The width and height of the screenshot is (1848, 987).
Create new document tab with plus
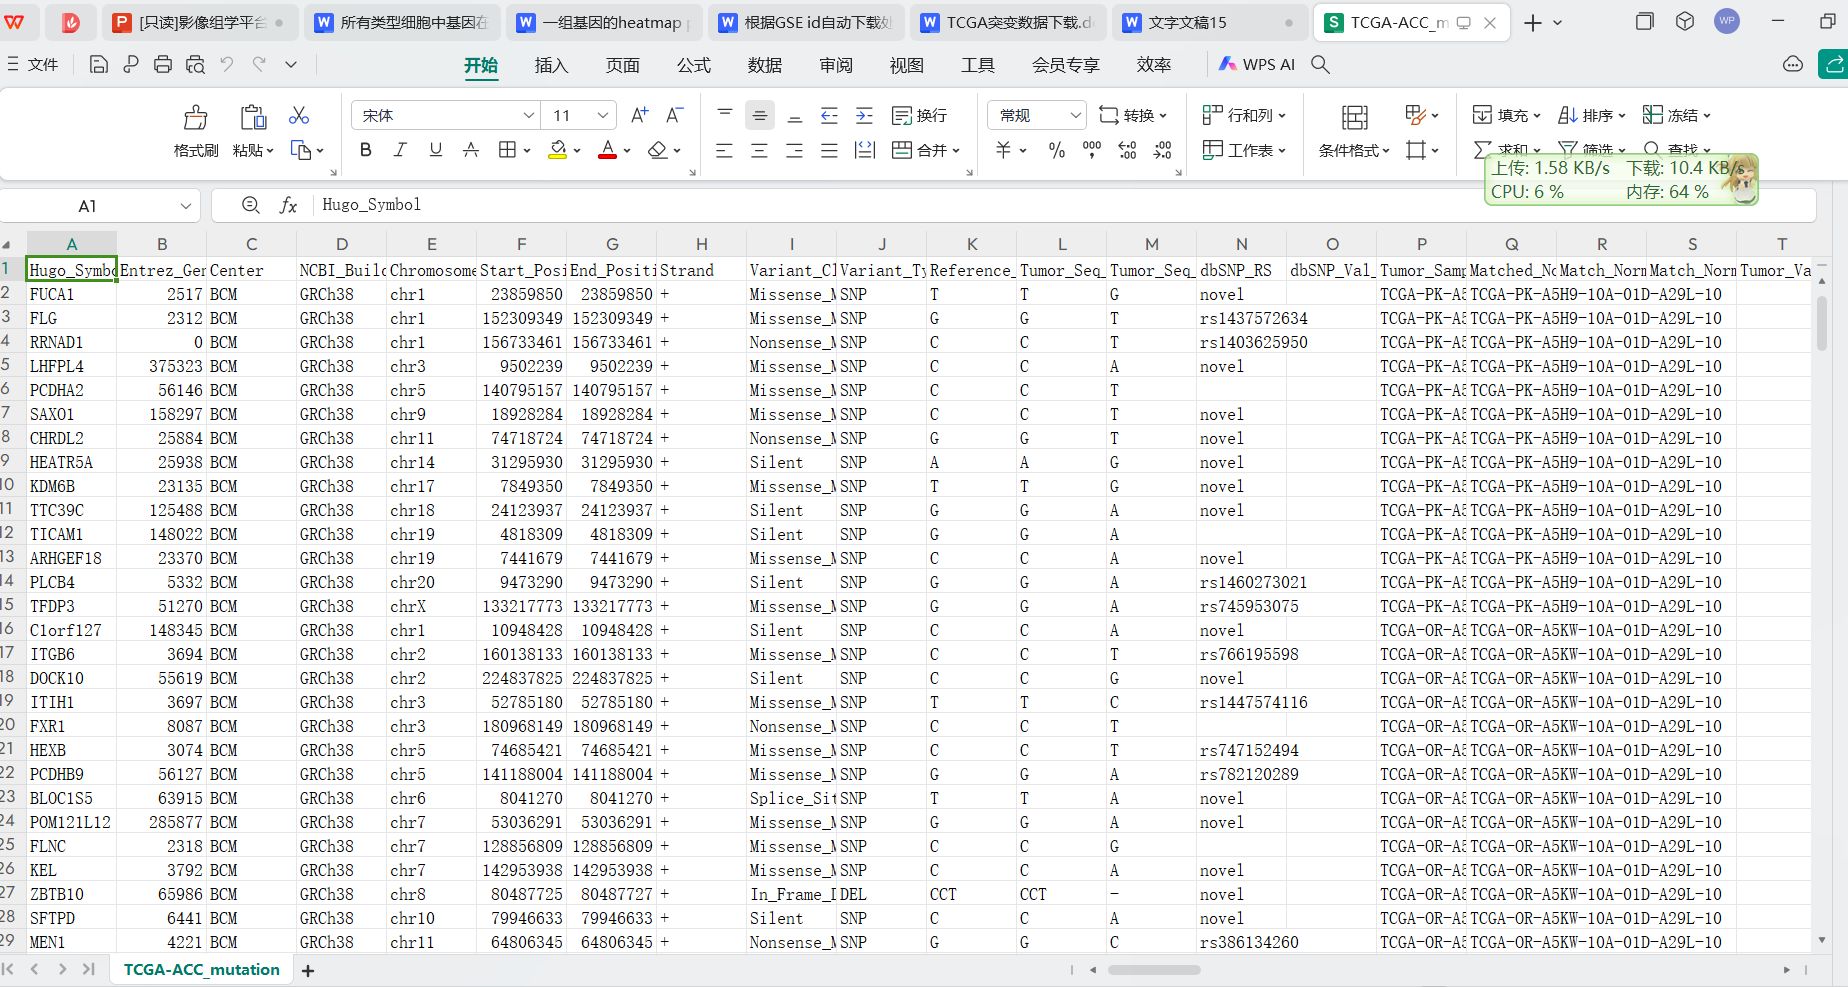1533,22
